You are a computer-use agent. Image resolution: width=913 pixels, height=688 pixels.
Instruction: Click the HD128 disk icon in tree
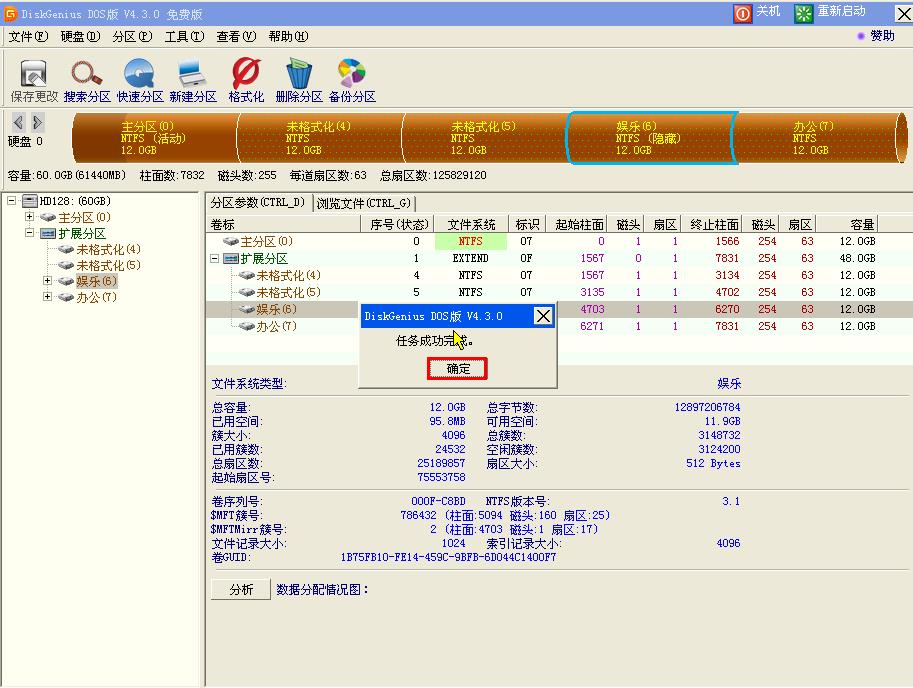point(30,201)
